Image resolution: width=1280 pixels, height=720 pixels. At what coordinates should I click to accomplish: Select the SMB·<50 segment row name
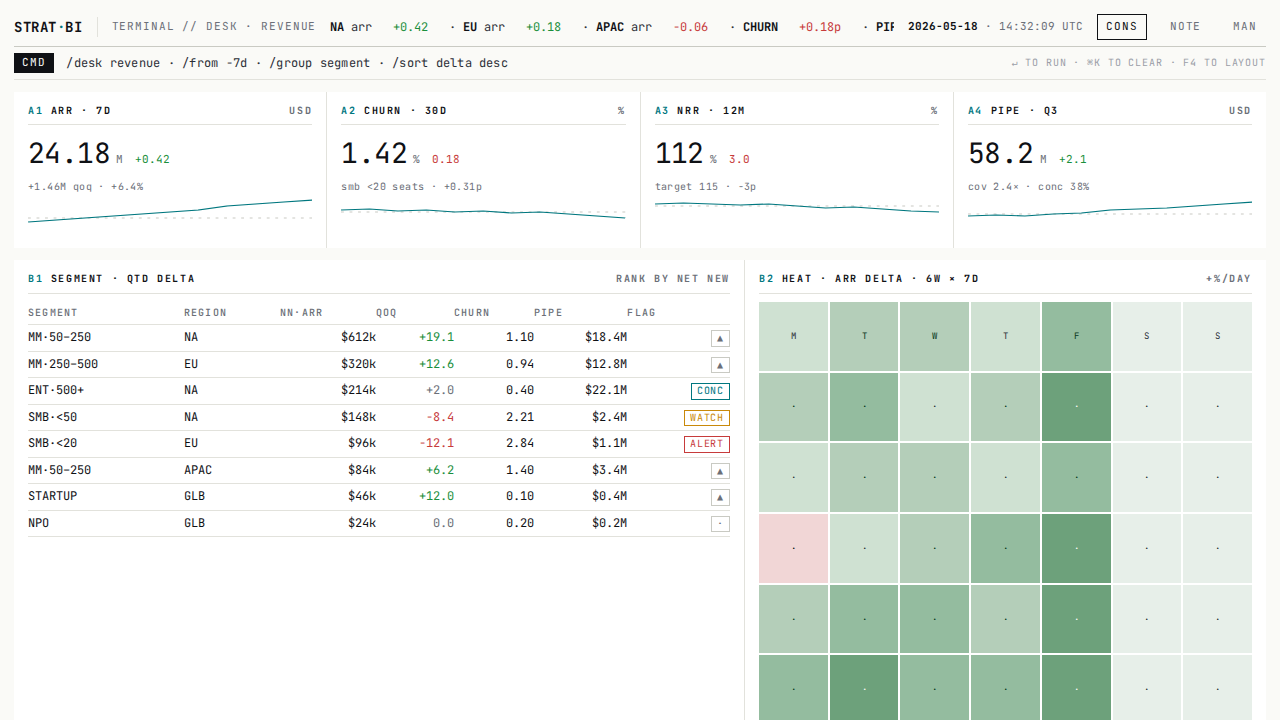click(52, 417)
